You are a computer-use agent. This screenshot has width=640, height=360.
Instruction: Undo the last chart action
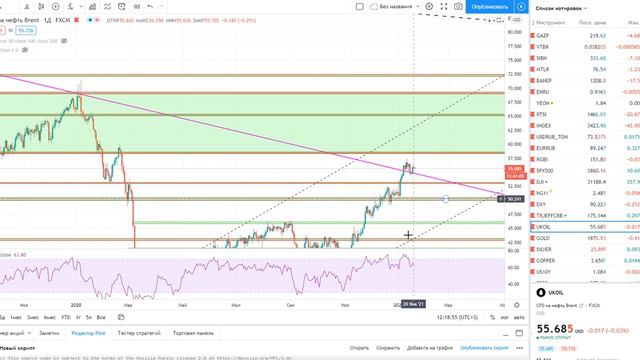tap(150, 7)
